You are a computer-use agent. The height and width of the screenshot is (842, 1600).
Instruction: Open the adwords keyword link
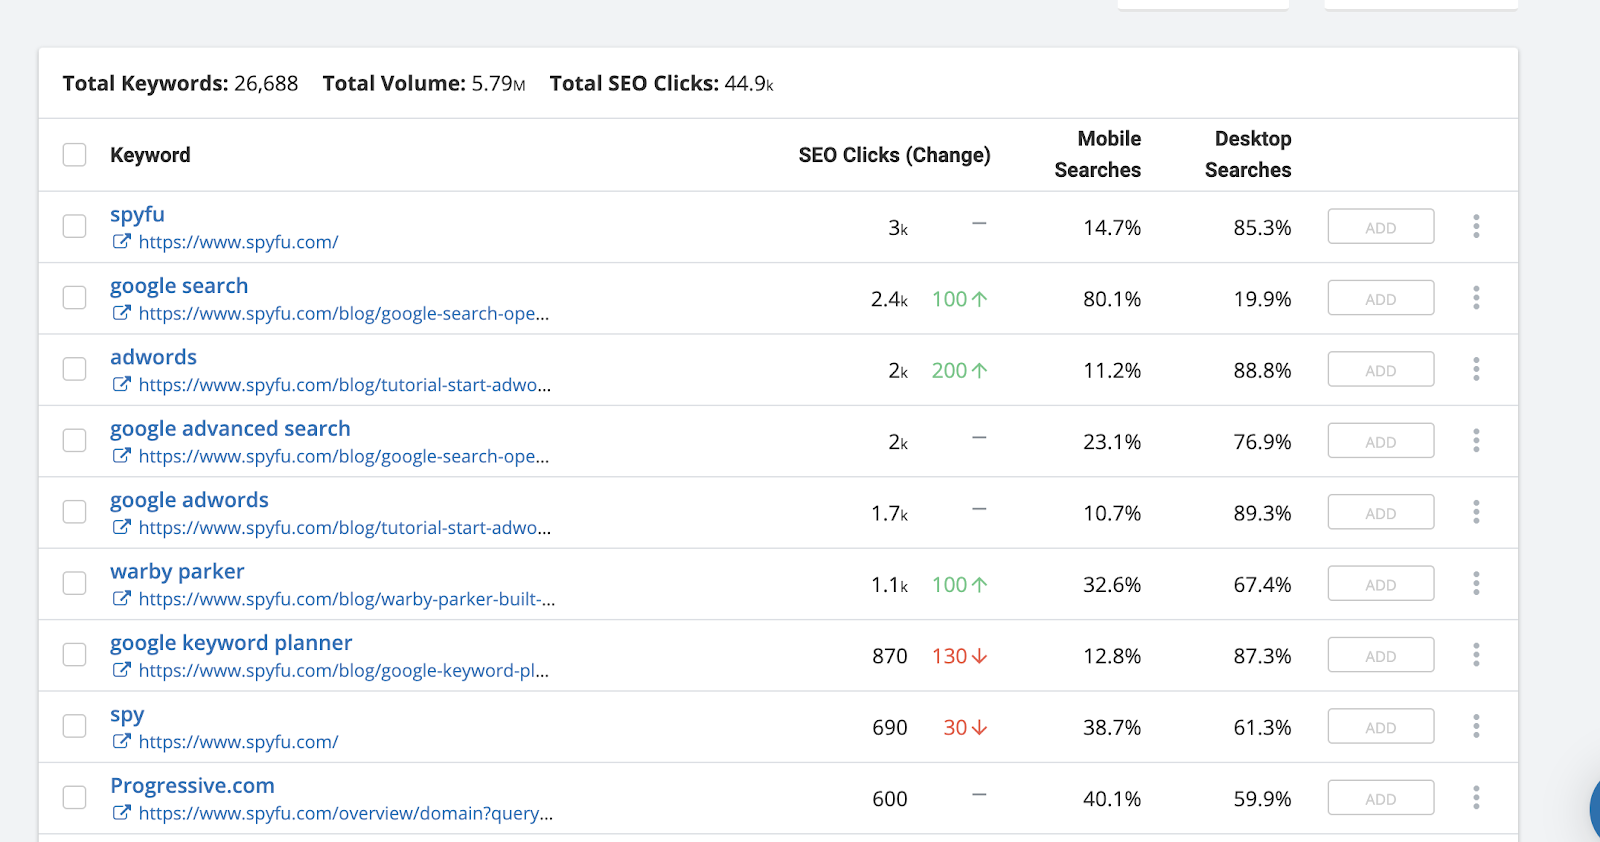(x=153, y=357)
